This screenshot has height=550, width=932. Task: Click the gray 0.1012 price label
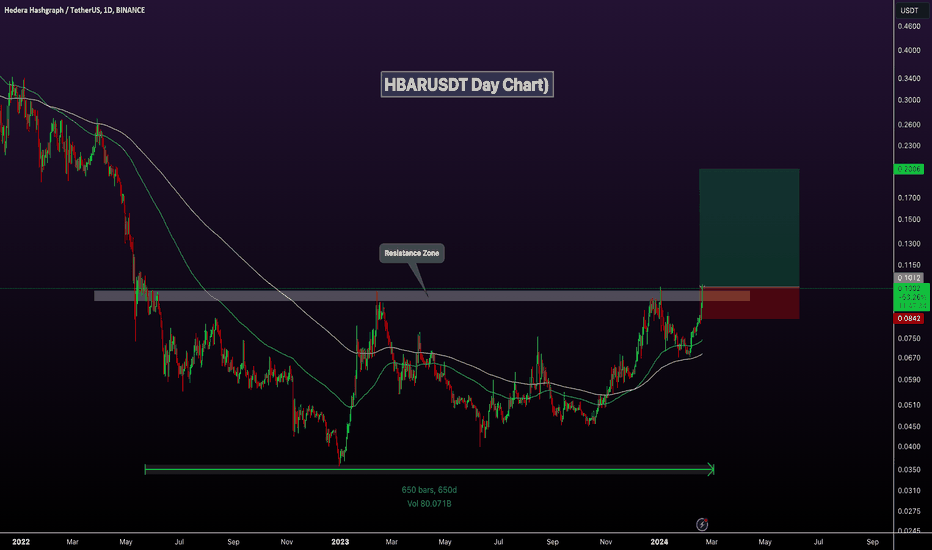(x=909, y=278)
